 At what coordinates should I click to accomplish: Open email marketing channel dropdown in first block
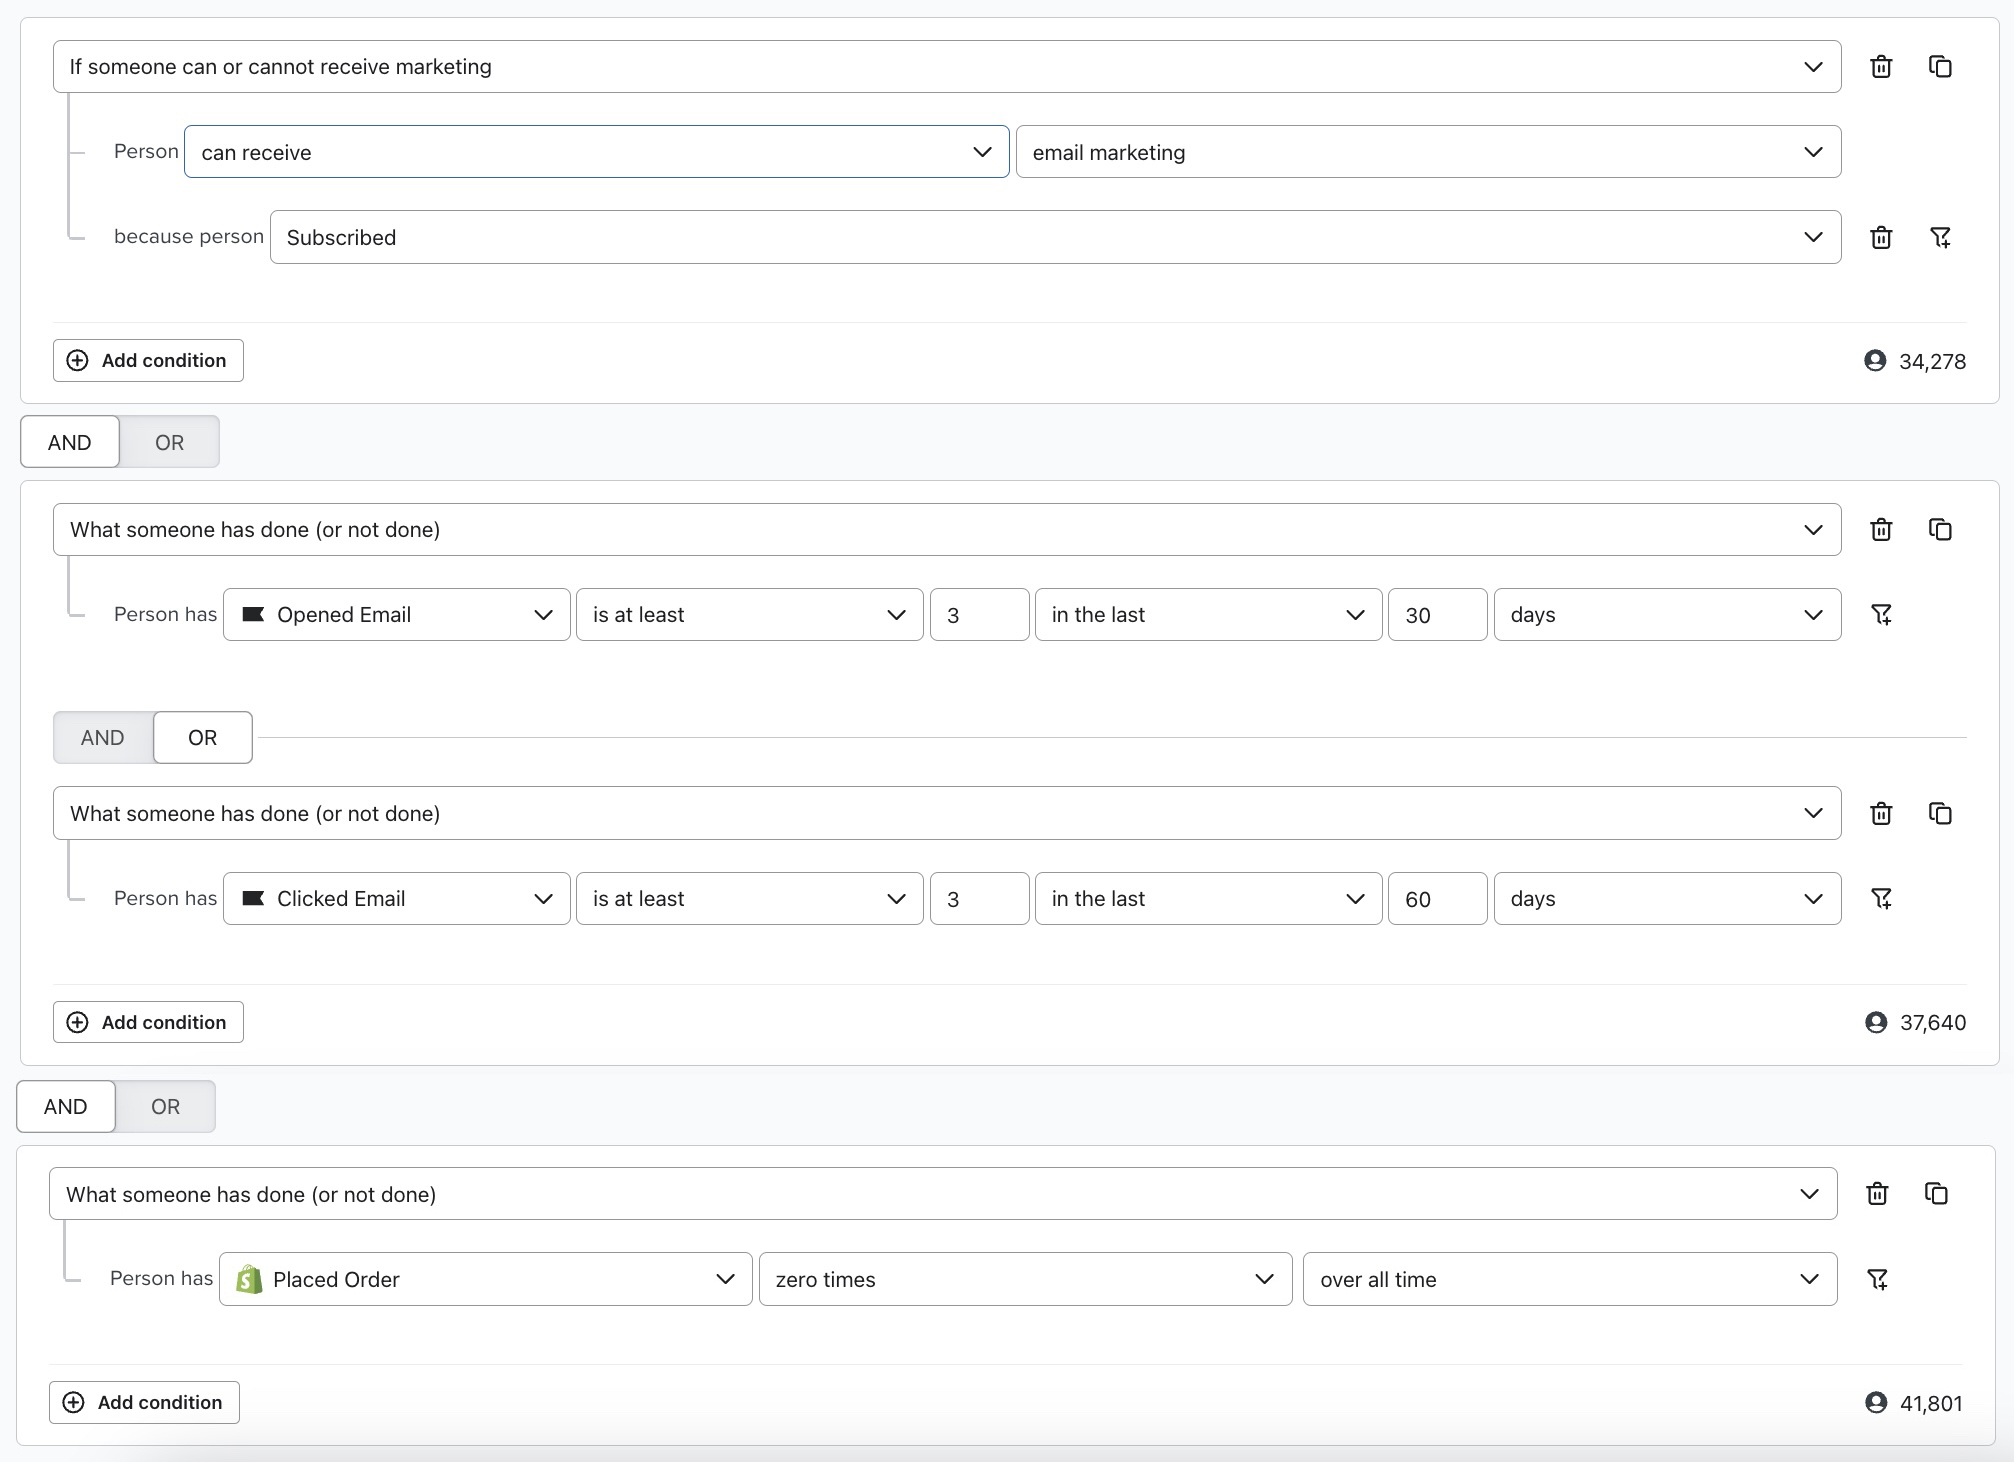point(1428,152)
